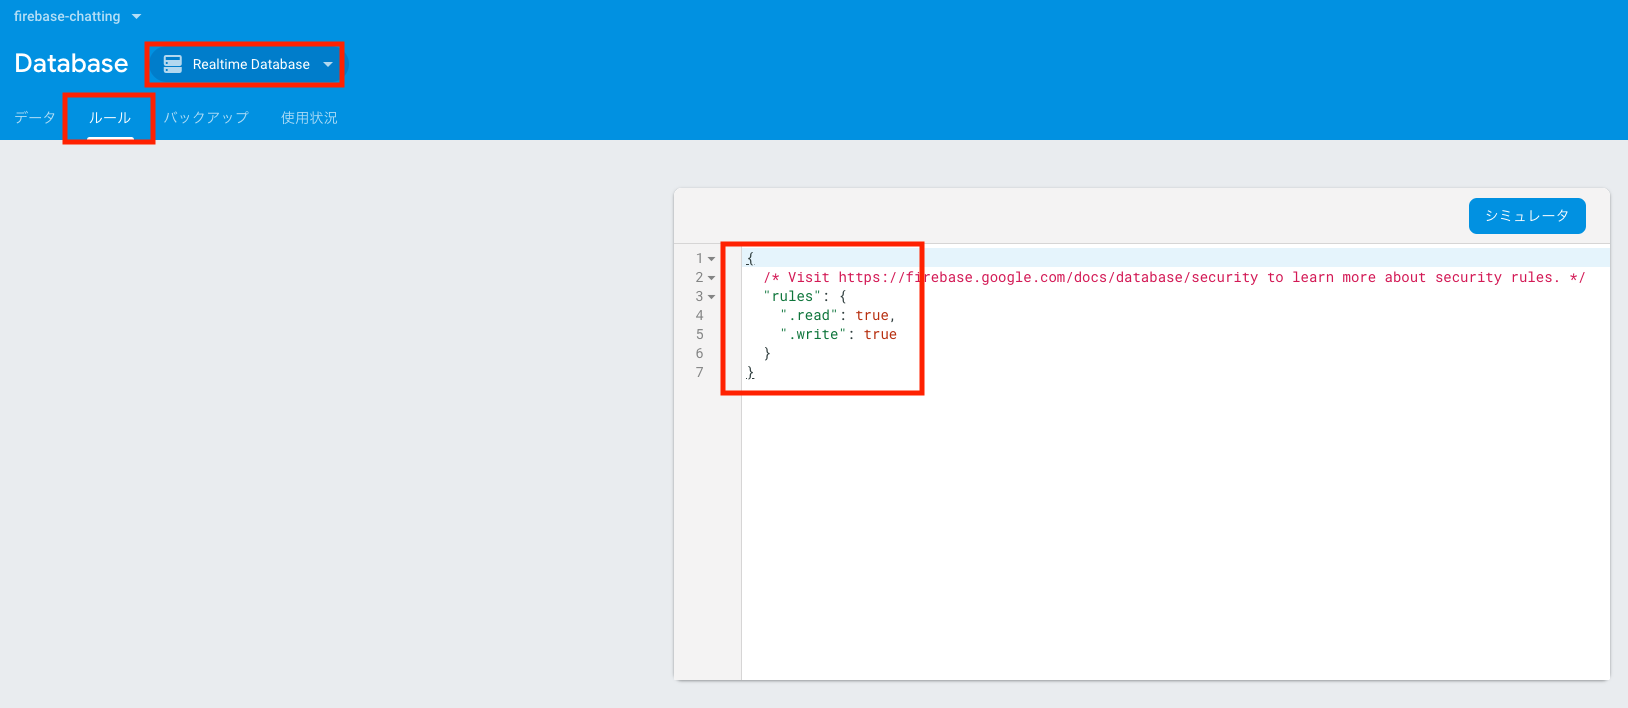
Task: Click the true value on the .write line
Action: 880,334
